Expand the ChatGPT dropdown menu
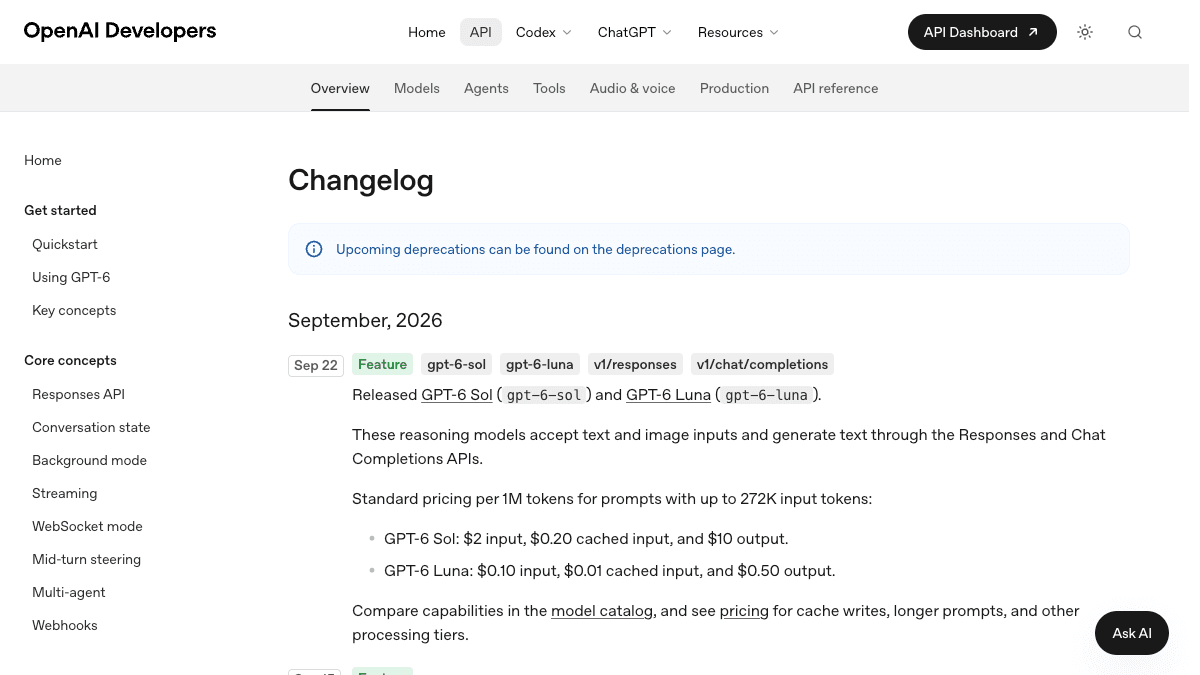The image size is (1200, 675). pos(635,32)
